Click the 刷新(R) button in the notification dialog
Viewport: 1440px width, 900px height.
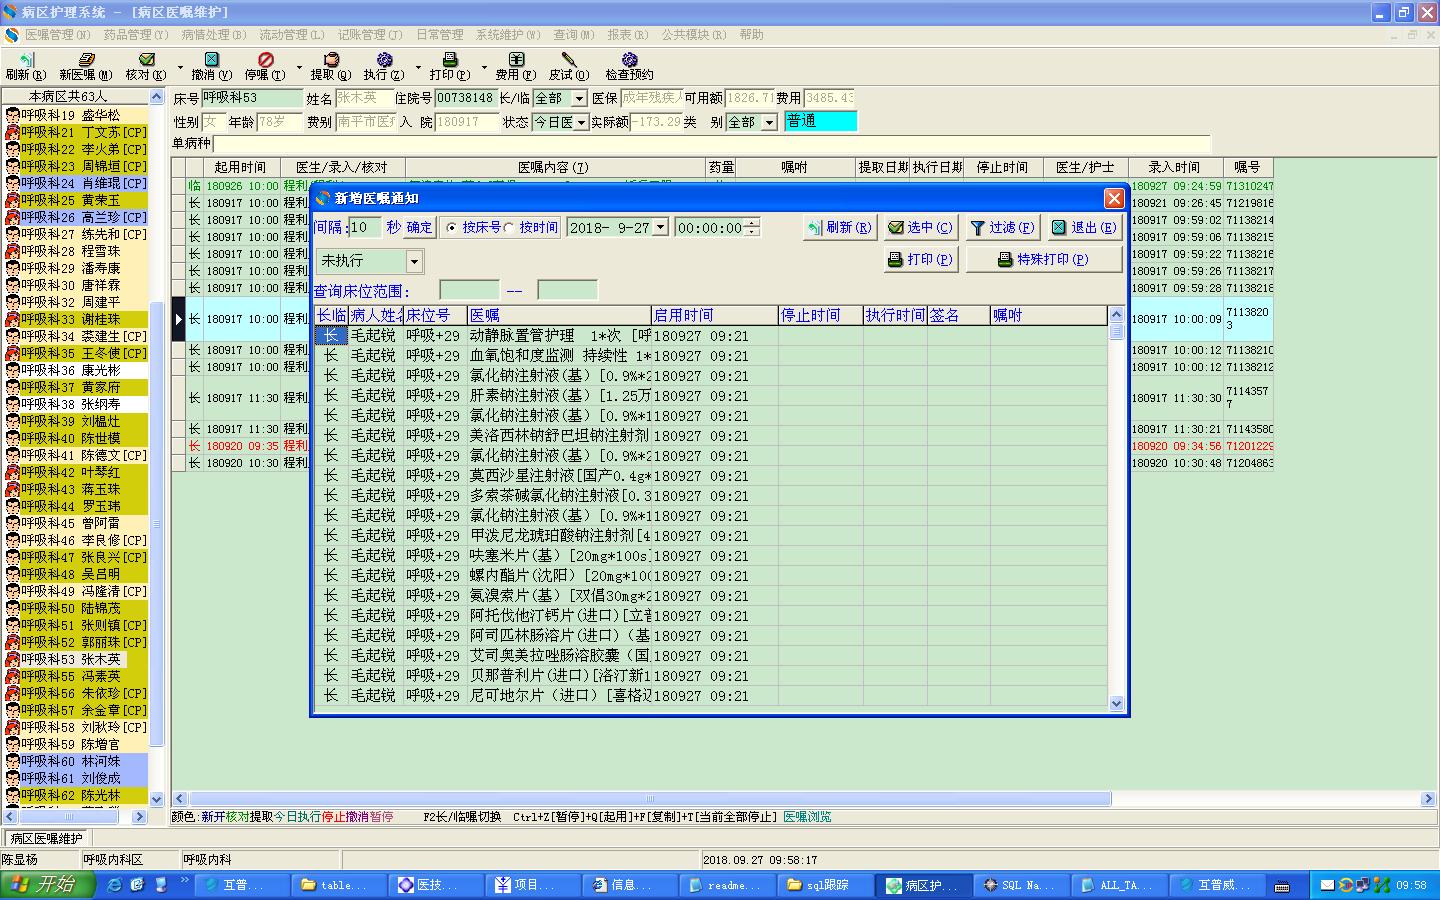[839, 228]
